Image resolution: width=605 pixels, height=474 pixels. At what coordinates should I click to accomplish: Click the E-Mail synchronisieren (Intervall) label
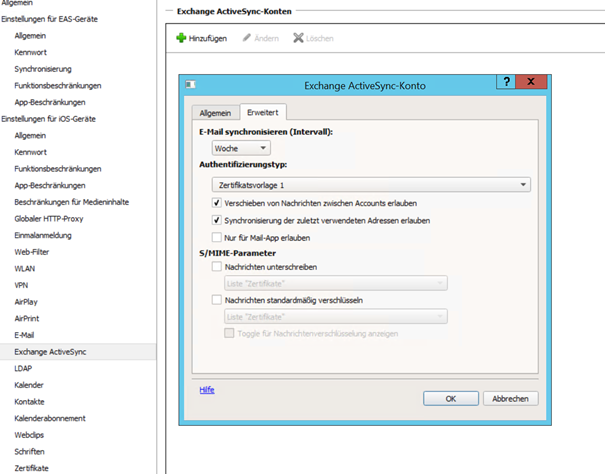[x=266, y=132]
